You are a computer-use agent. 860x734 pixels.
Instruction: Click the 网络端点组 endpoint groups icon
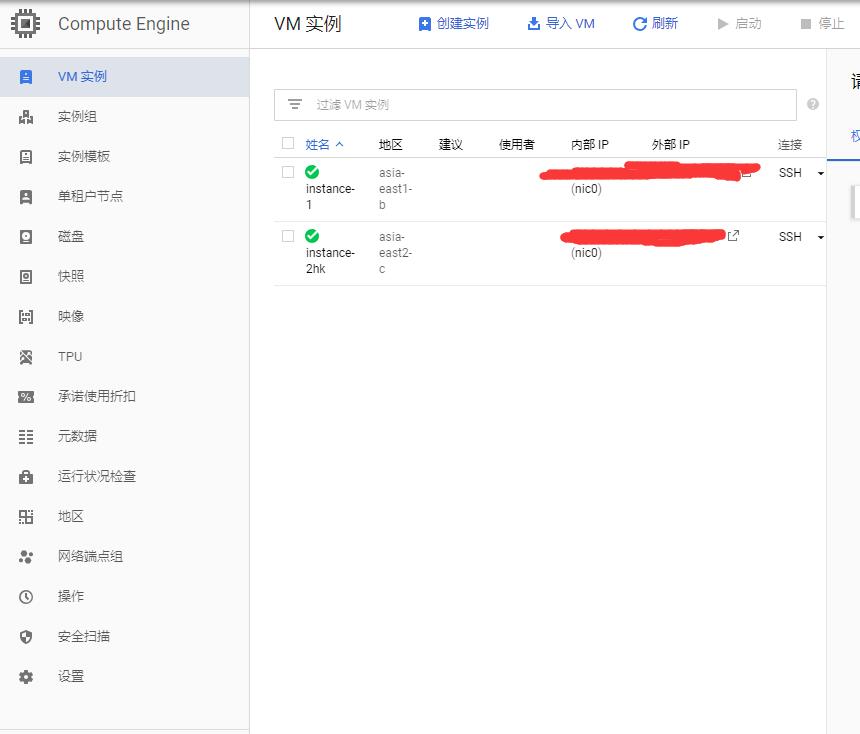tap(26, 557)
